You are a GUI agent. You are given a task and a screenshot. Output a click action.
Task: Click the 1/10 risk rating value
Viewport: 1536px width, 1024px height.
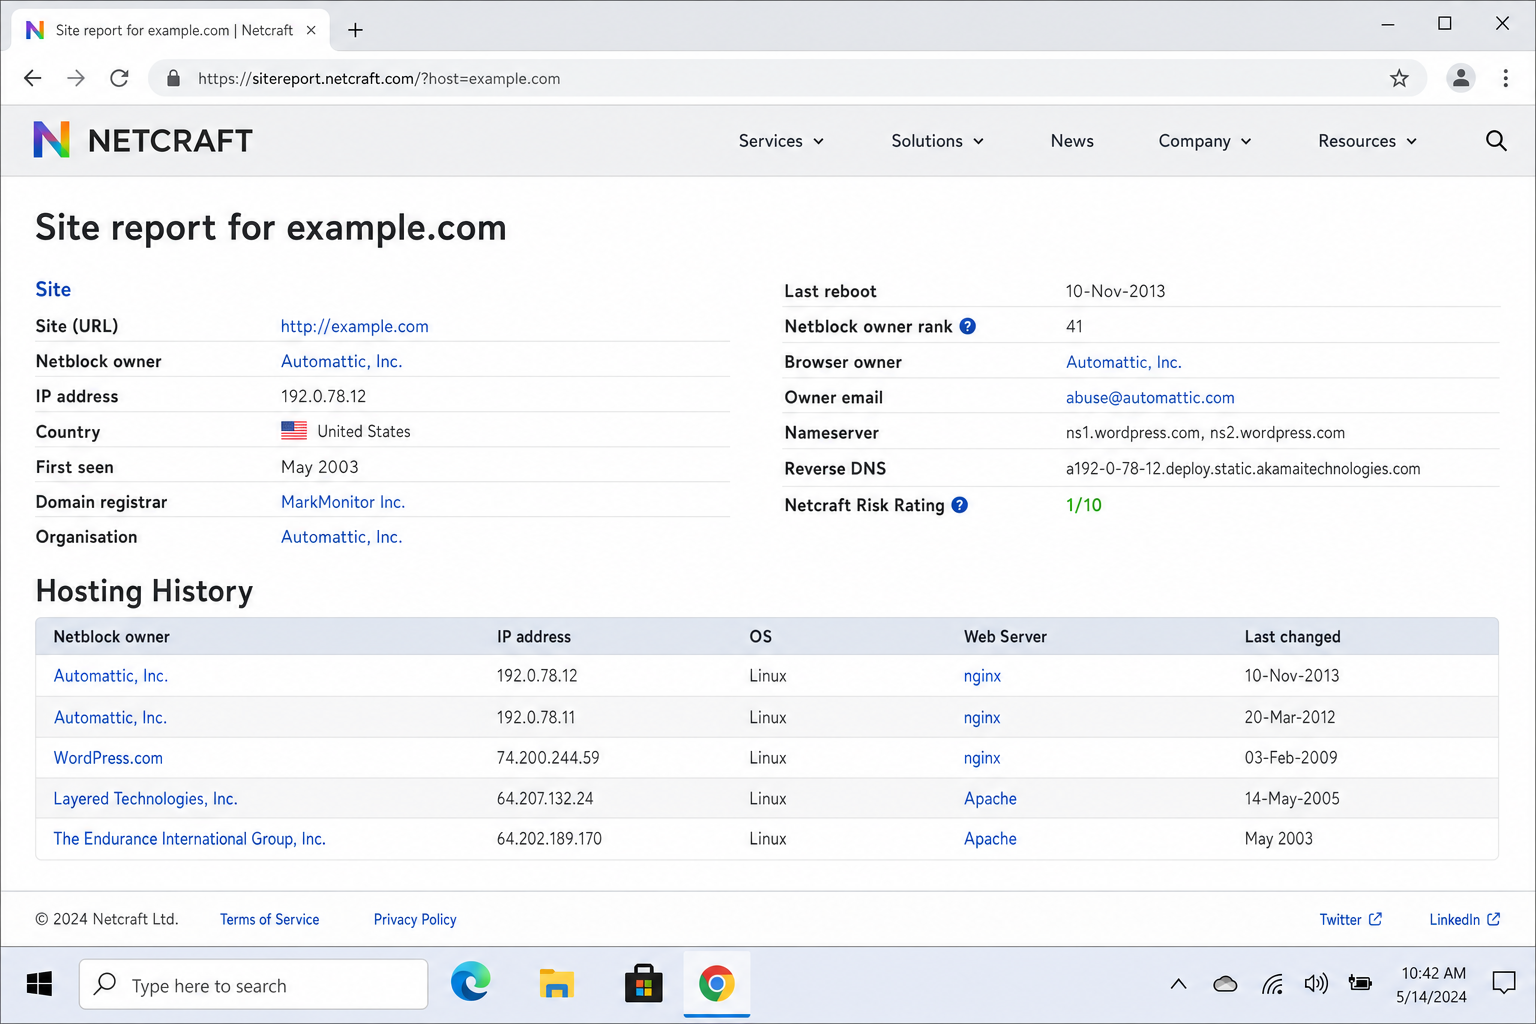click(1084, 505)
